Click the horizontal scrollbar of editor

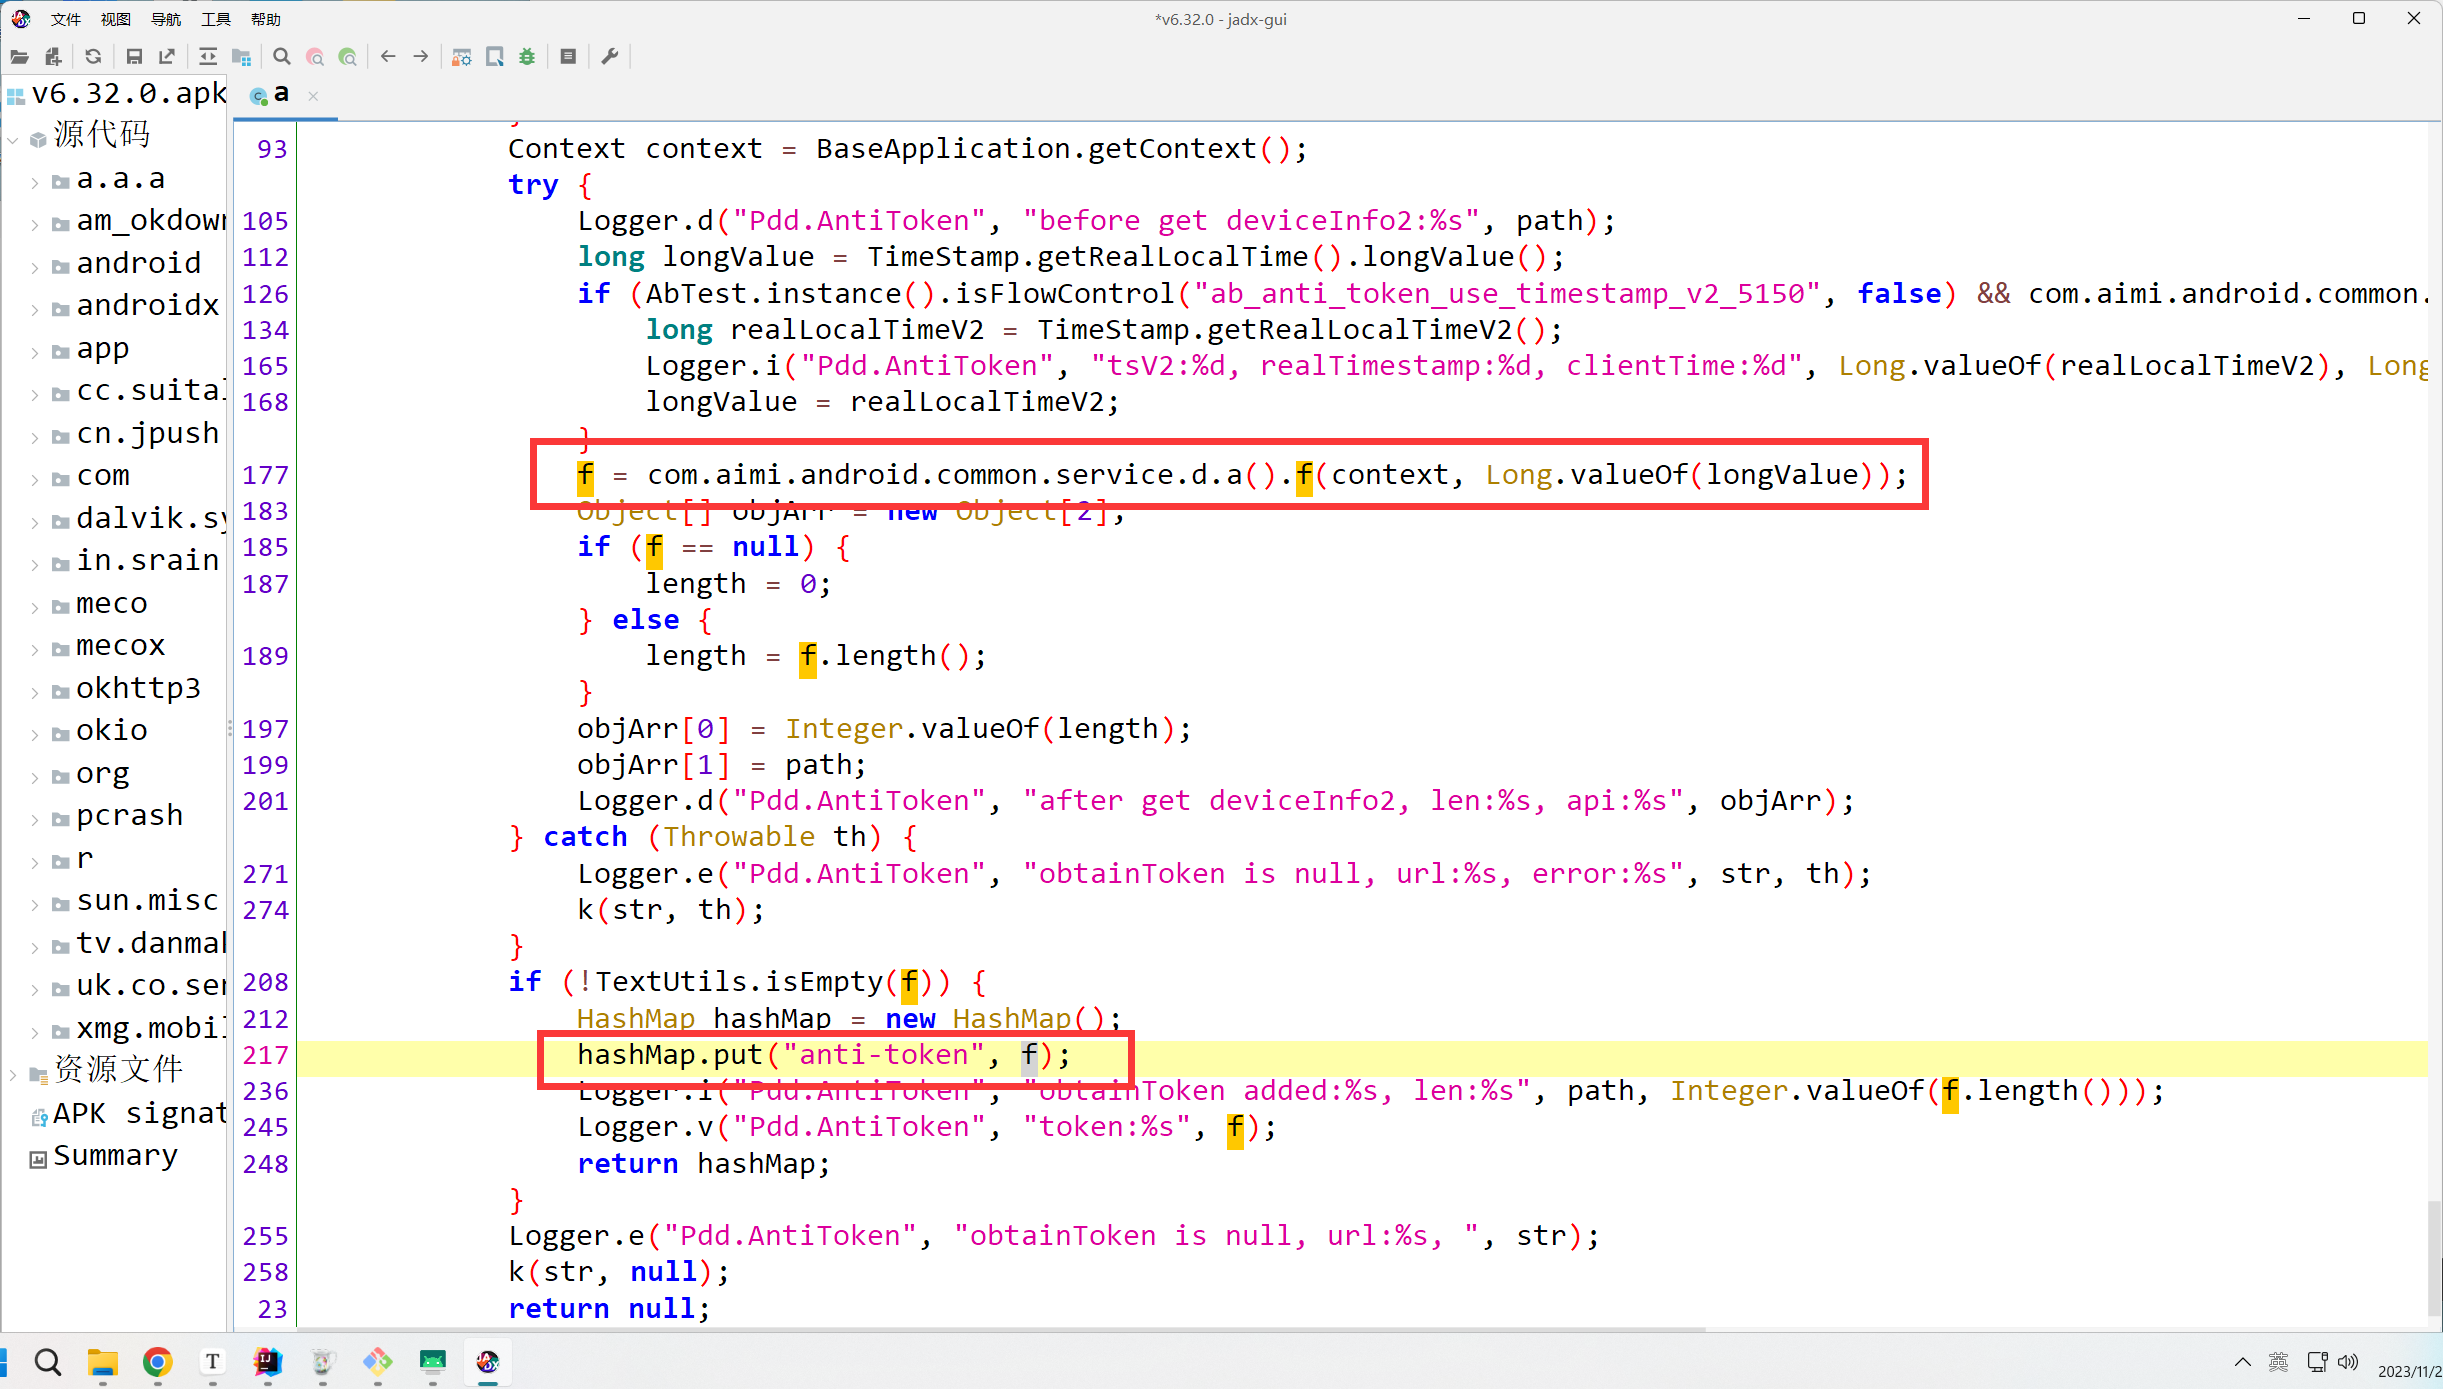click(1000, 1329)
